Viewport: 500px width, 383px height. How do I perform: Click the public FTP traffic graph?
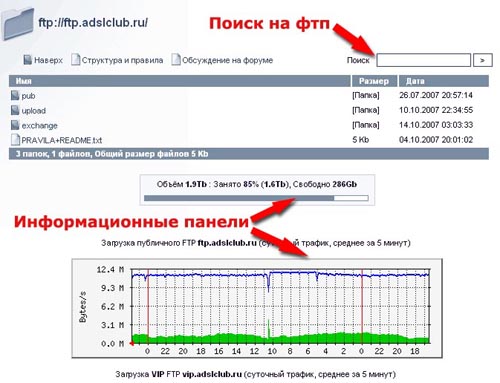coord(257,308)
